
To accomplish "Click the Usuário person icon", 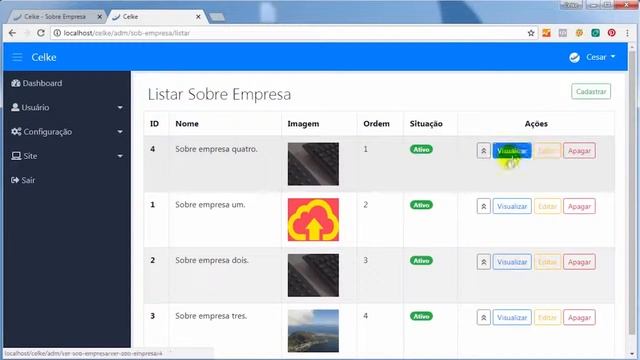I will 15,107.
